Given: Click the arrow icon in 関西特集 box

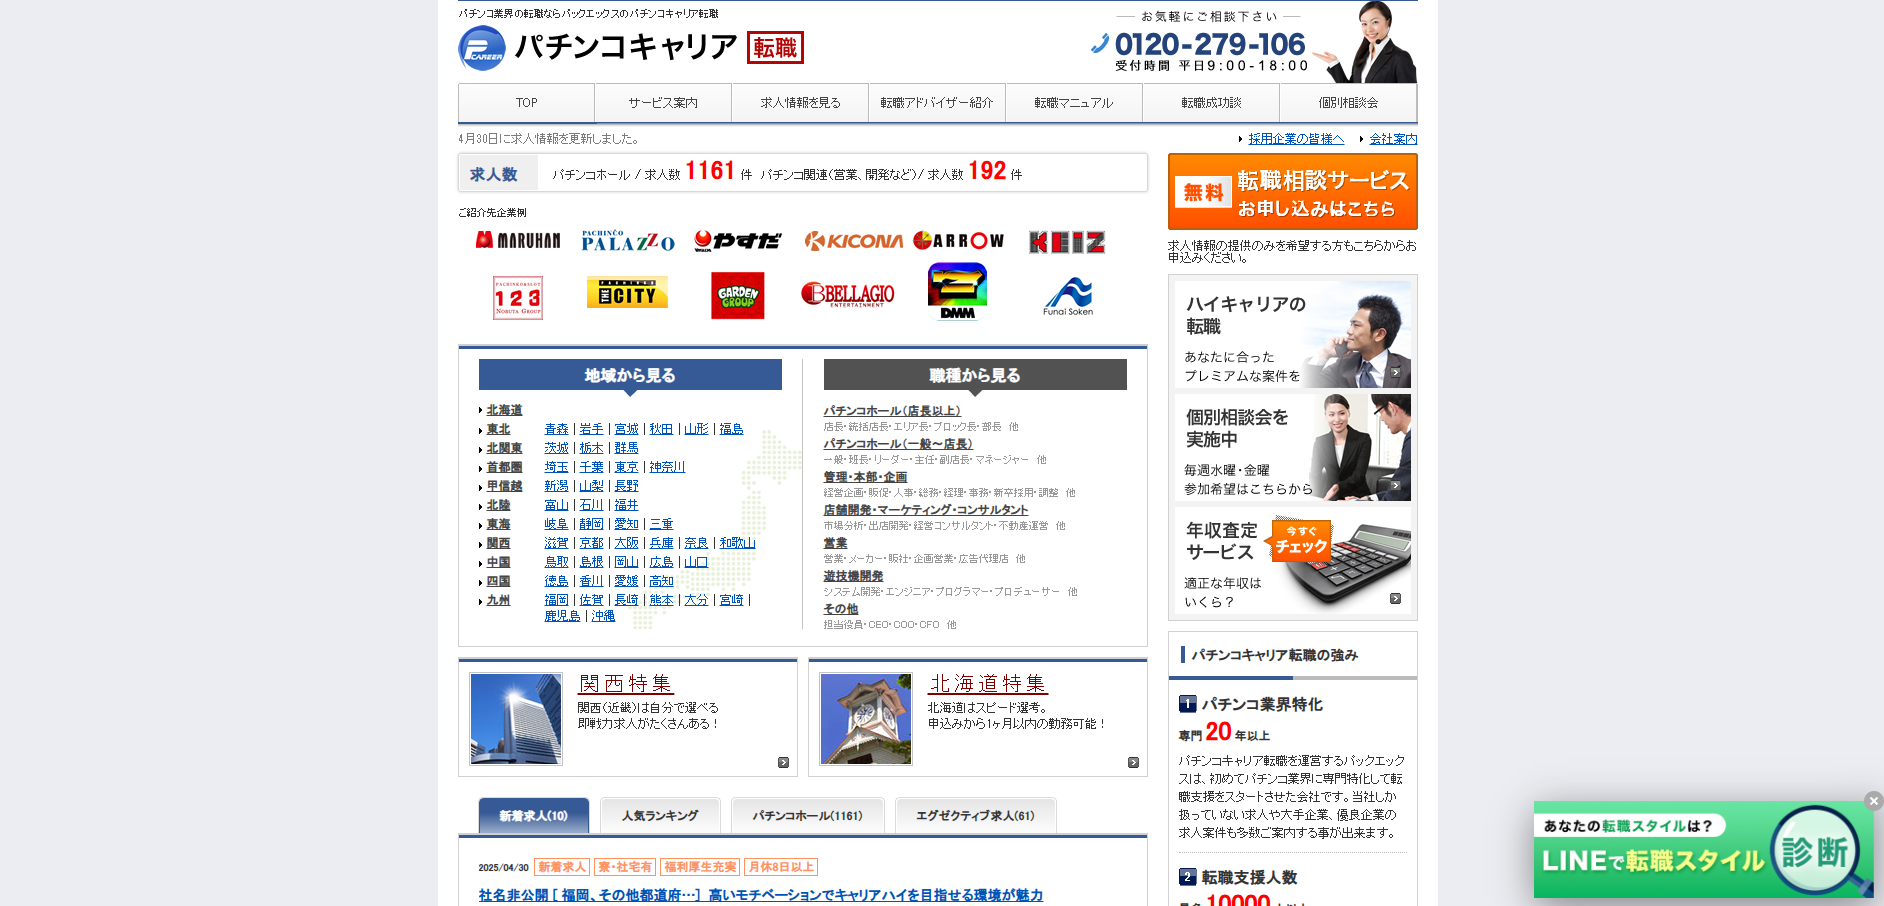Looking at the screenshot, I should [783, 762].
